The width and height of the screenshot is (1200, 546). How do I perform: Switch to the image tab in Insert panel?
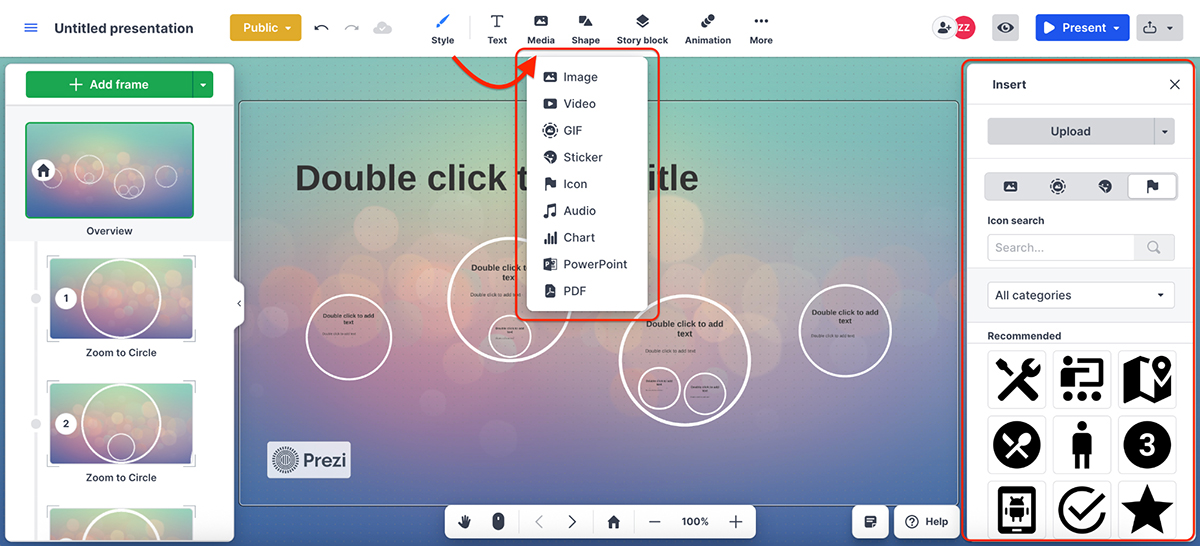[1010, 186]
